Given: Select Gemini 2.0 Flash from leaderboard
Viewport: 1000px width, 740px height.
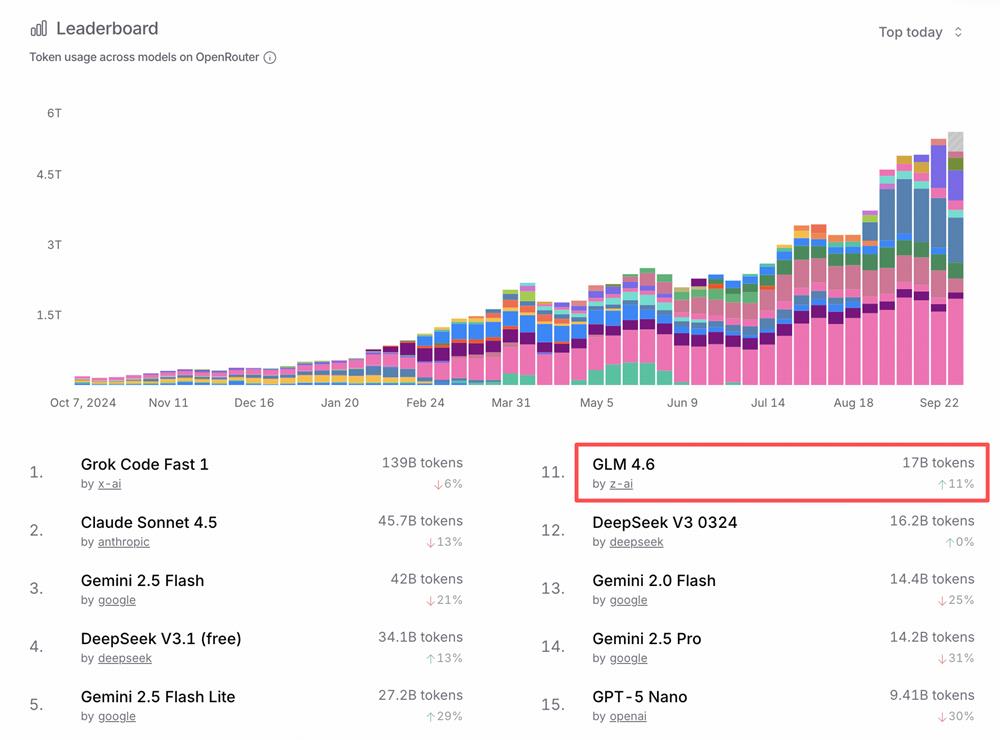Looking at the screenshot, I should click(x=654, y=580).
